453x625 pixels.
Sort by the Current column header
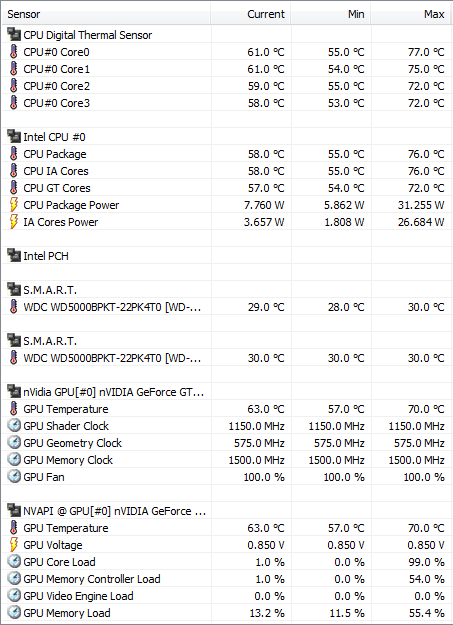tap(251, 14)
